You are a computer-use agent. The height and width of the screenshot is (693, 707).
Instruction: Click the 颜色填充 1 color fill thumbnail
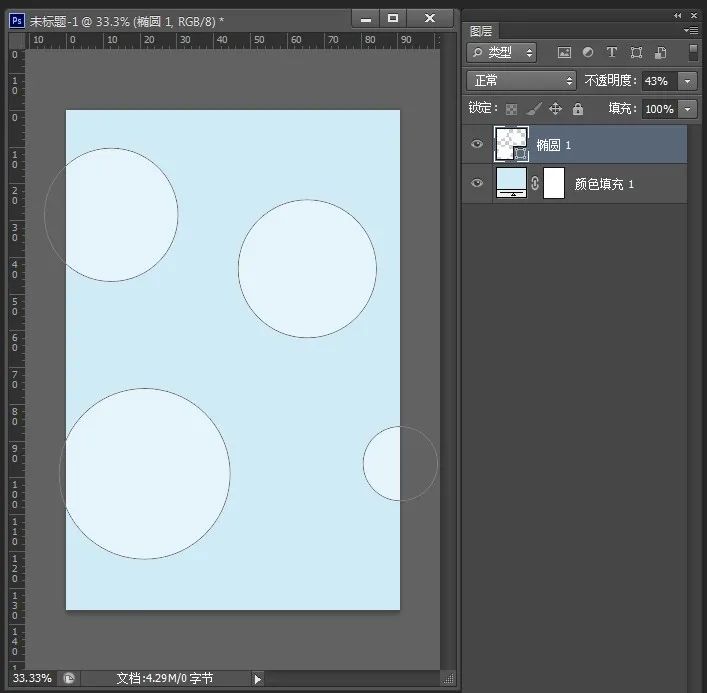511,183
